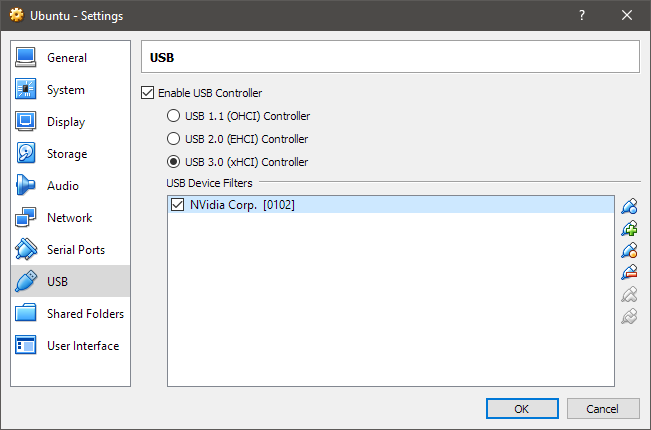
Task: Disable the NVidia Corp. filter checkbox
Action: pyautogui.click(x=178, y=205)
